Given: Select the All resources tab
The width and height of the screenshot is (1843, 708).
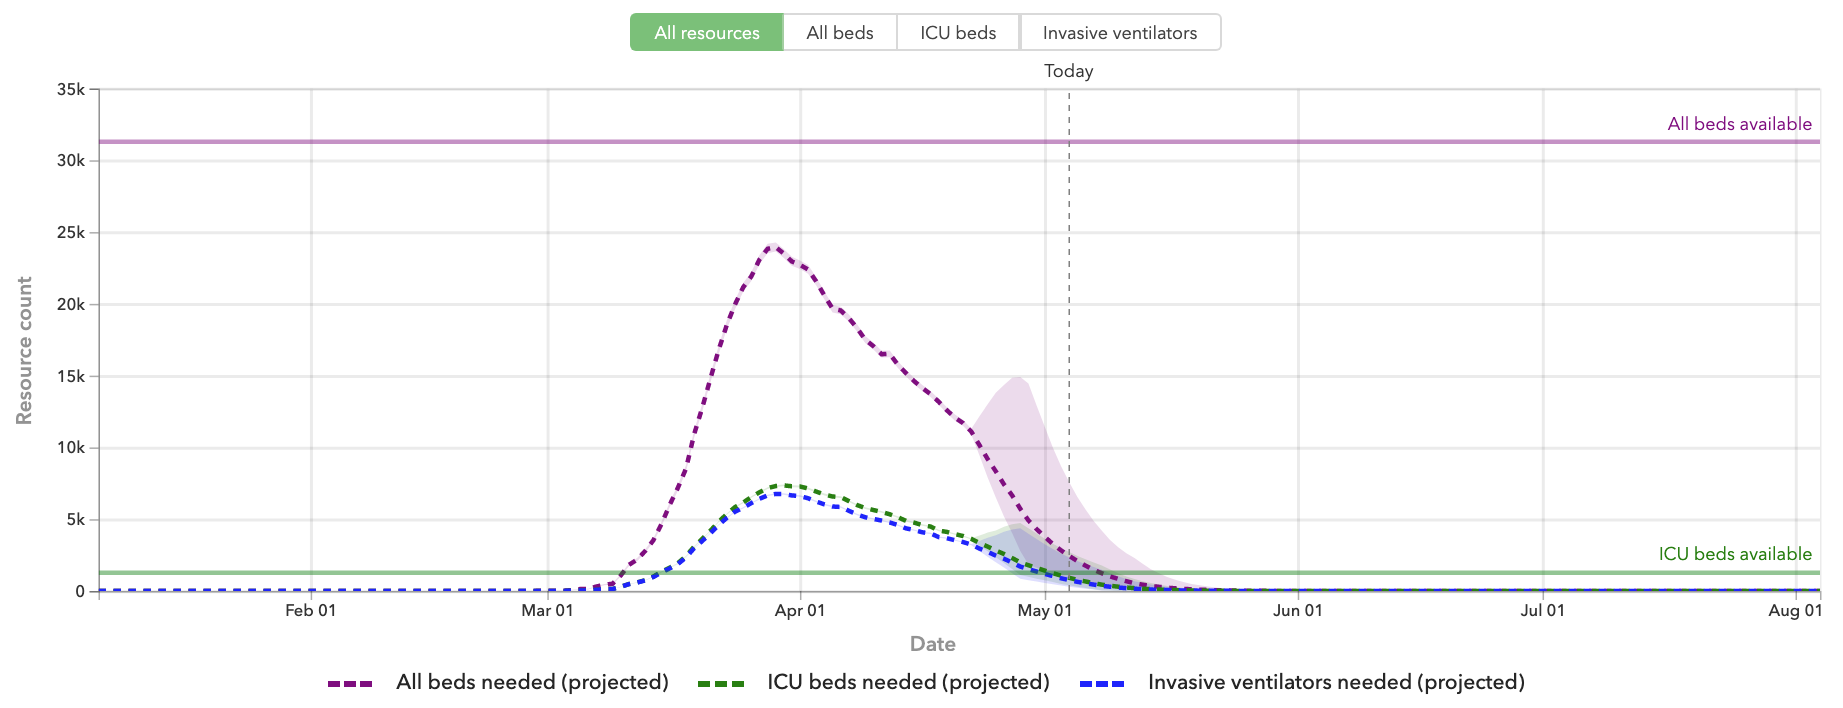Looking at the screenshot, I should pos(707,33).
